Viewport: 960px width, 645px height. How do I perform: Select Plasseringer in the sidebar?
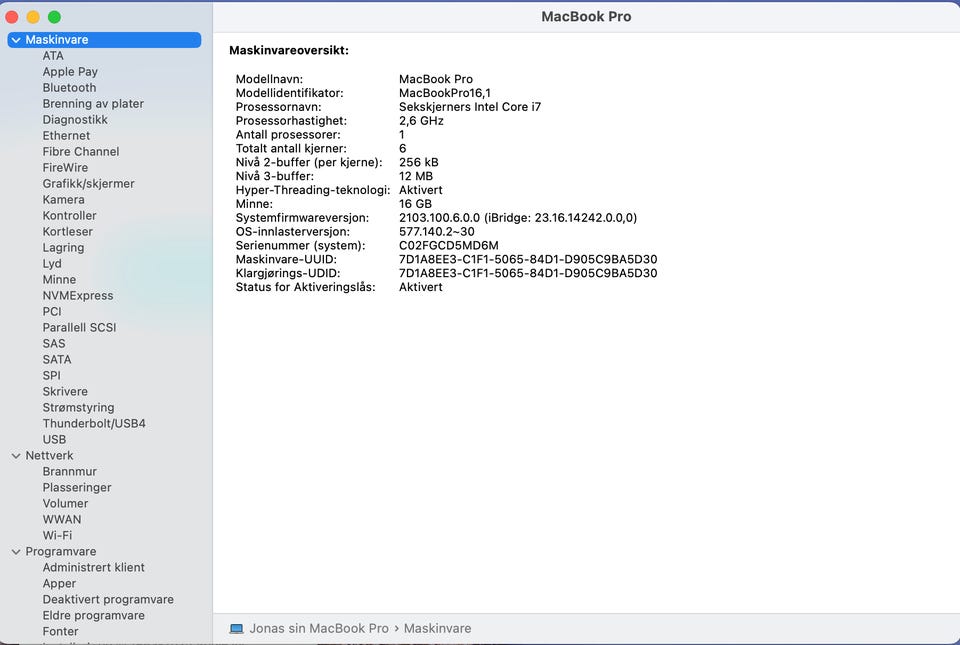pos(77,487)
